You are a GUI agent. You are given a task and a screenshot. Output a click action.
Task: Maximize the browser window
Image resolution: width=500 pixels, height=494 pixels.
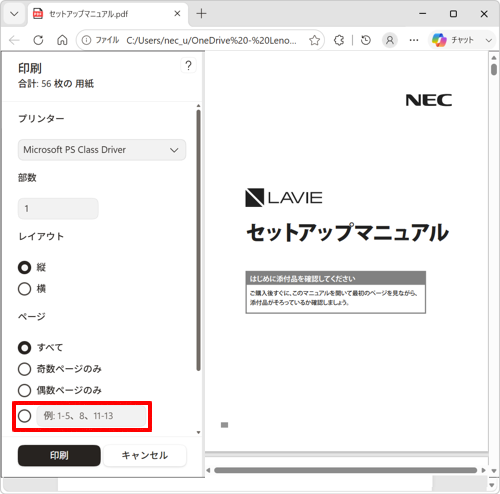[453, 14]
